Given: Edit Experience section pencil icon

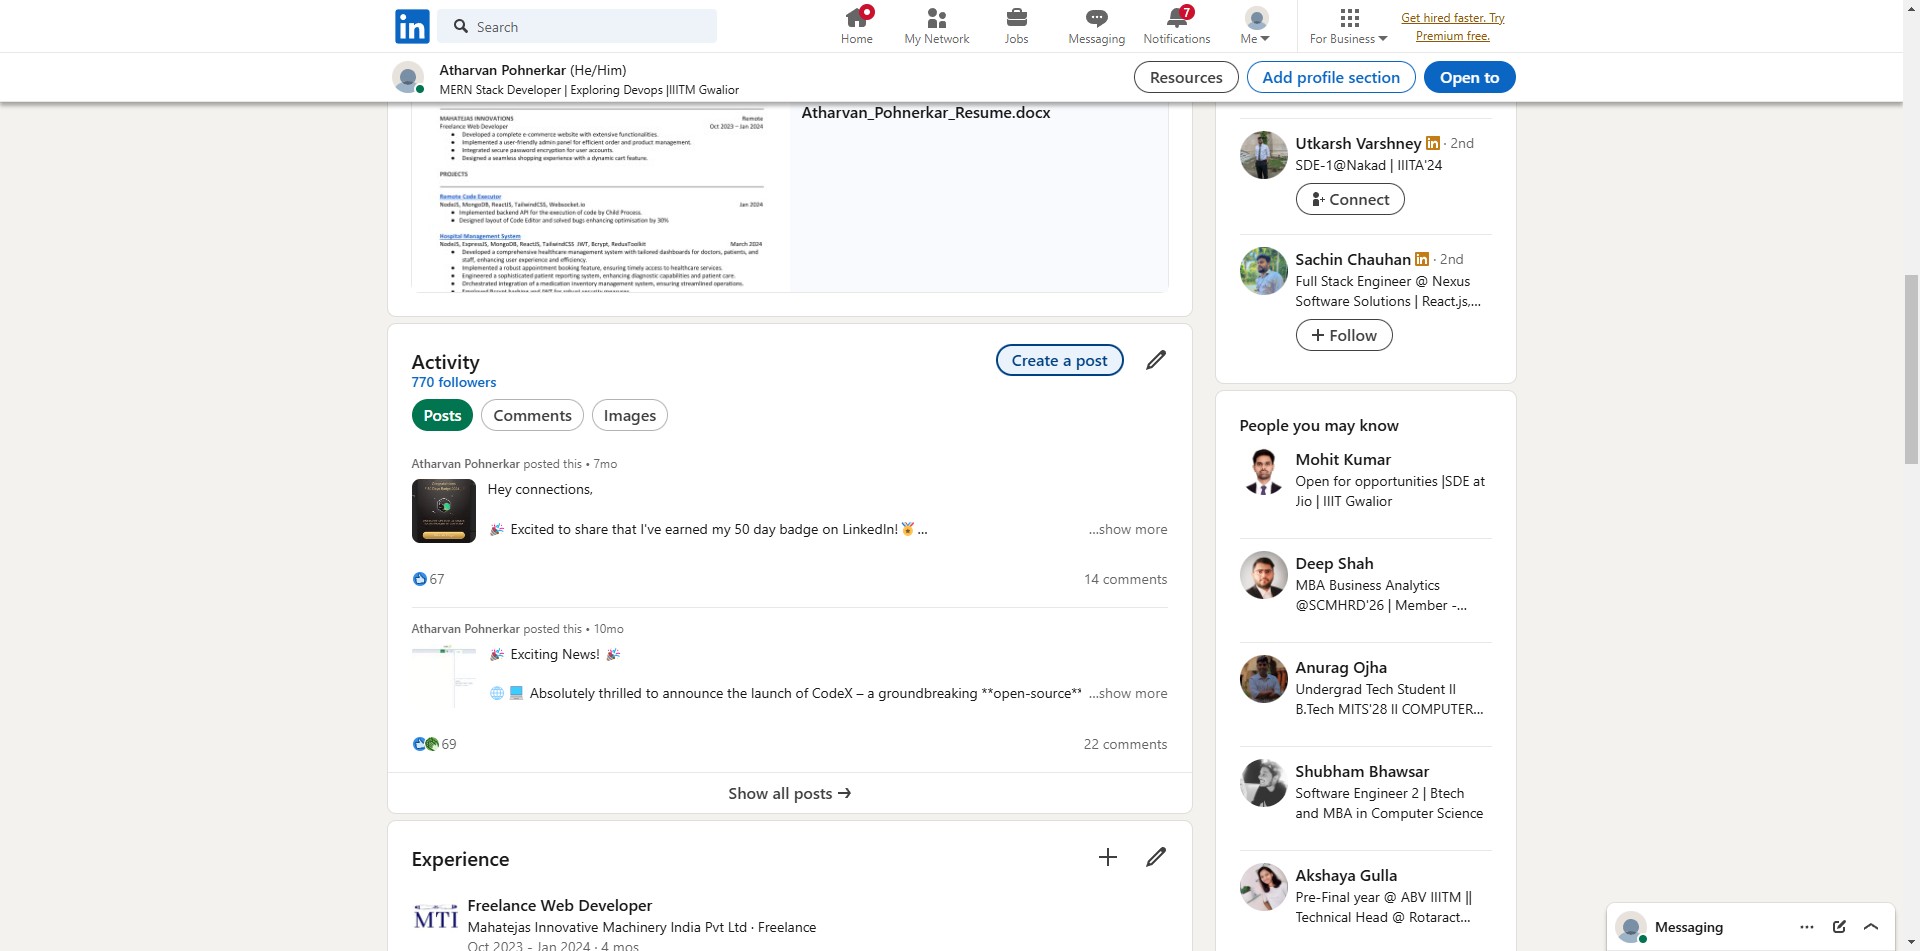Looking at the screenshot, I should coord(1156,857).
